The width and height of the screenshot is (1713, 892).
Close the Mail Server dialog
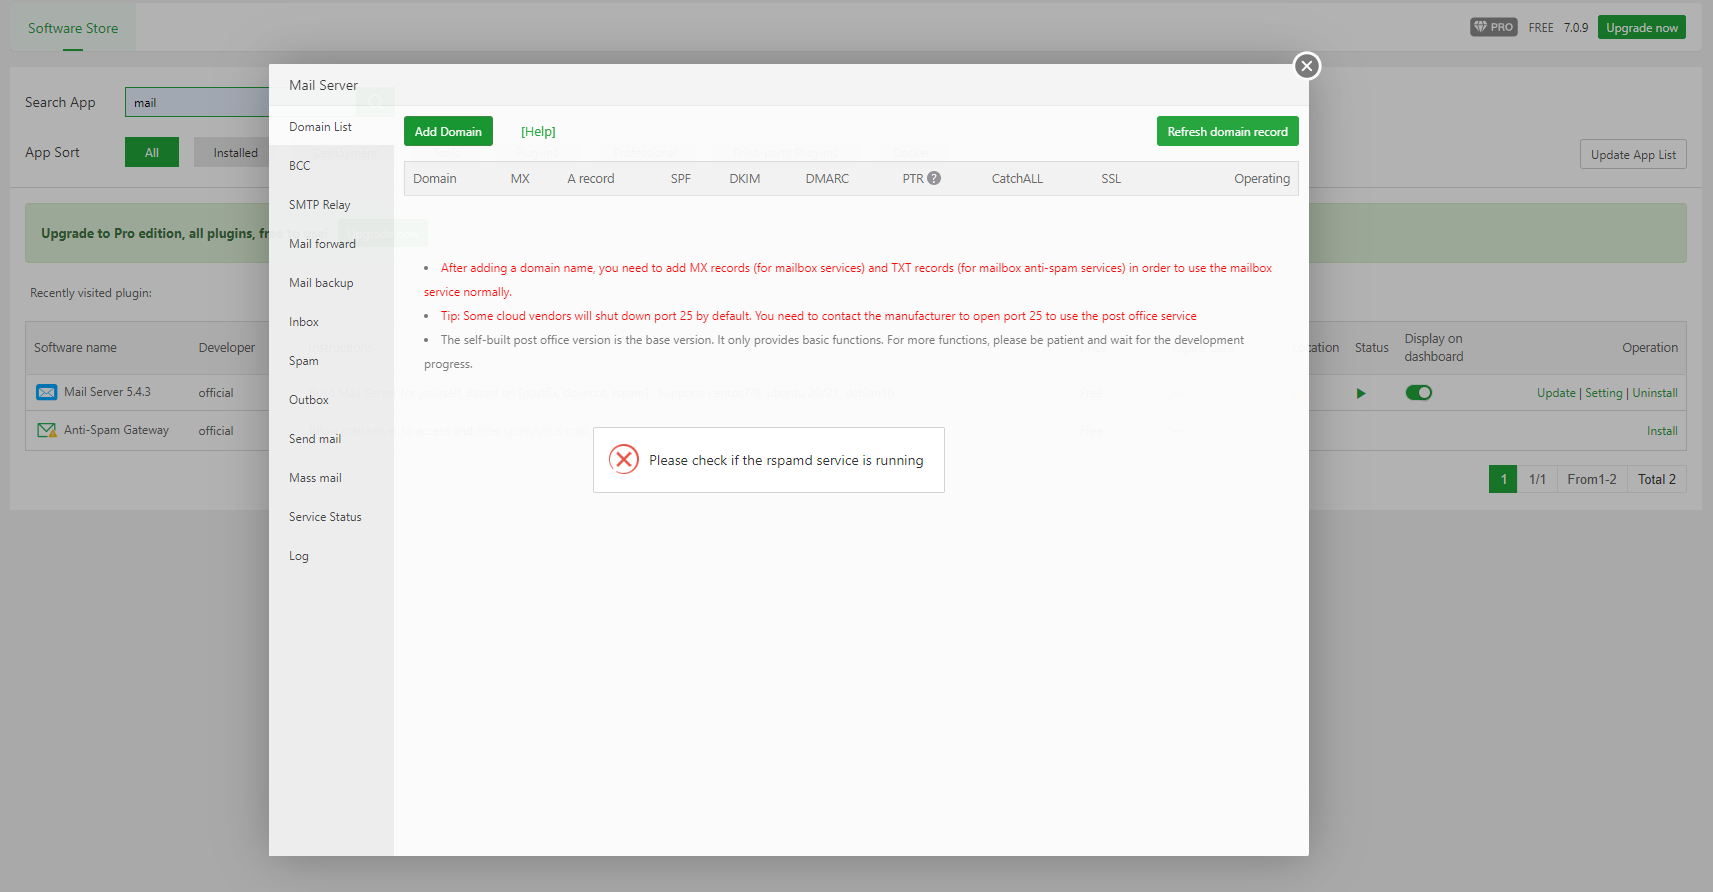click(1306, 66)
